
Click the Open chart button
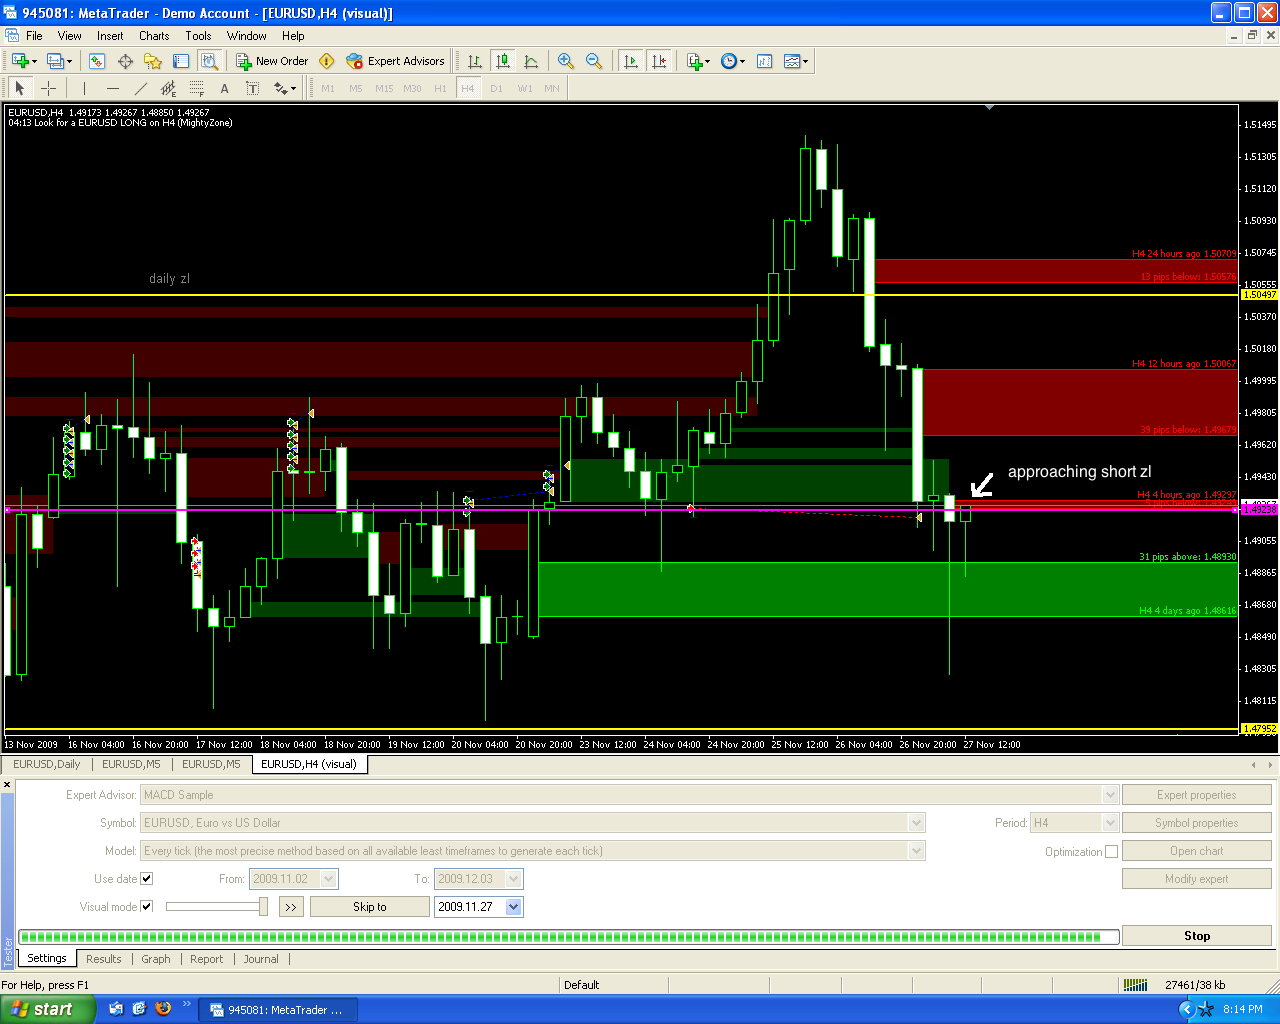(x=1197, y=851)
